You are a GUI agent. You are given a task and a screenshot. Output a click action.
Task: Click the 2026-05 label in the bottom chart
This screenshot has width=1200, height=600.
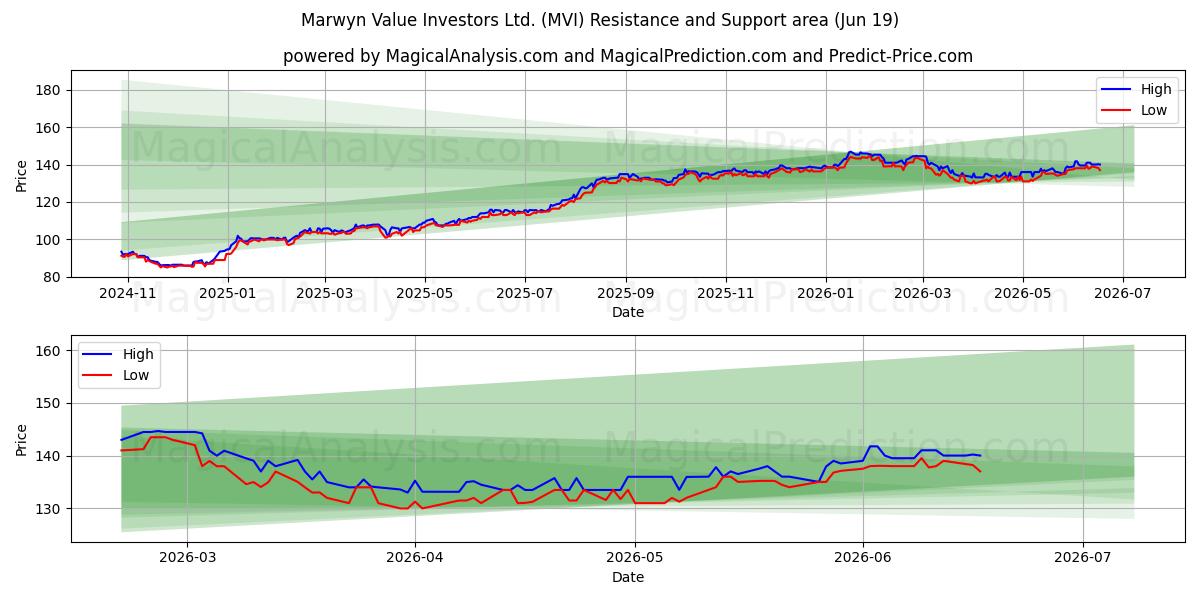pos(635,560)
